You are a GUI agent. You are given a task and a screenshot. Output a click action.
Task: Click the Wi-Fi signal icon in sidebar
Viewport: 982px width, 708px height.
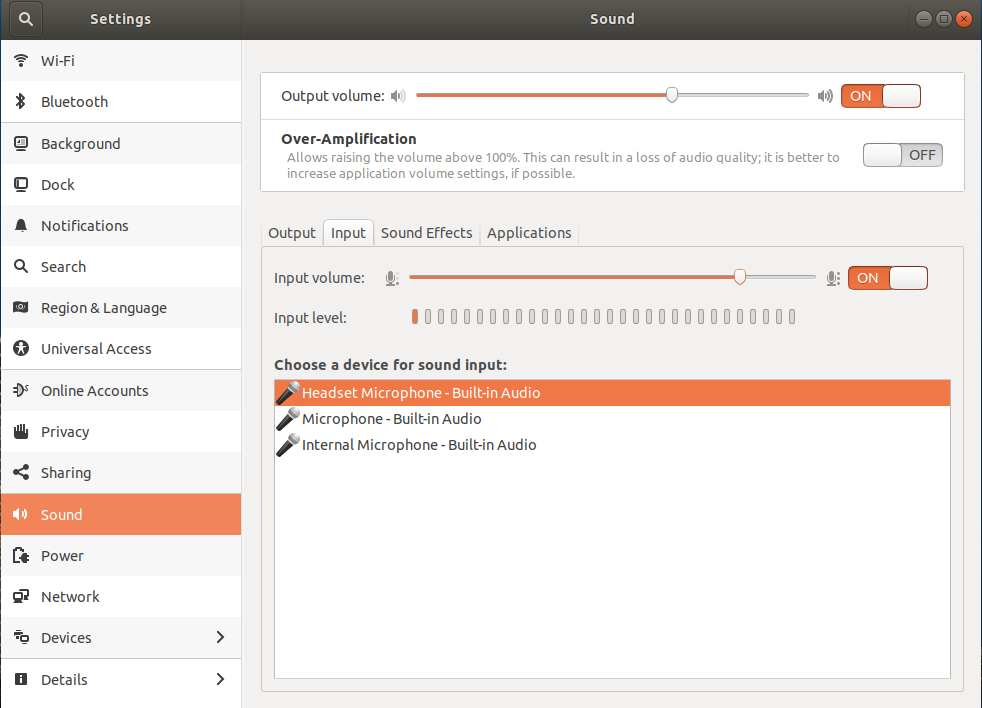point(21,60)
